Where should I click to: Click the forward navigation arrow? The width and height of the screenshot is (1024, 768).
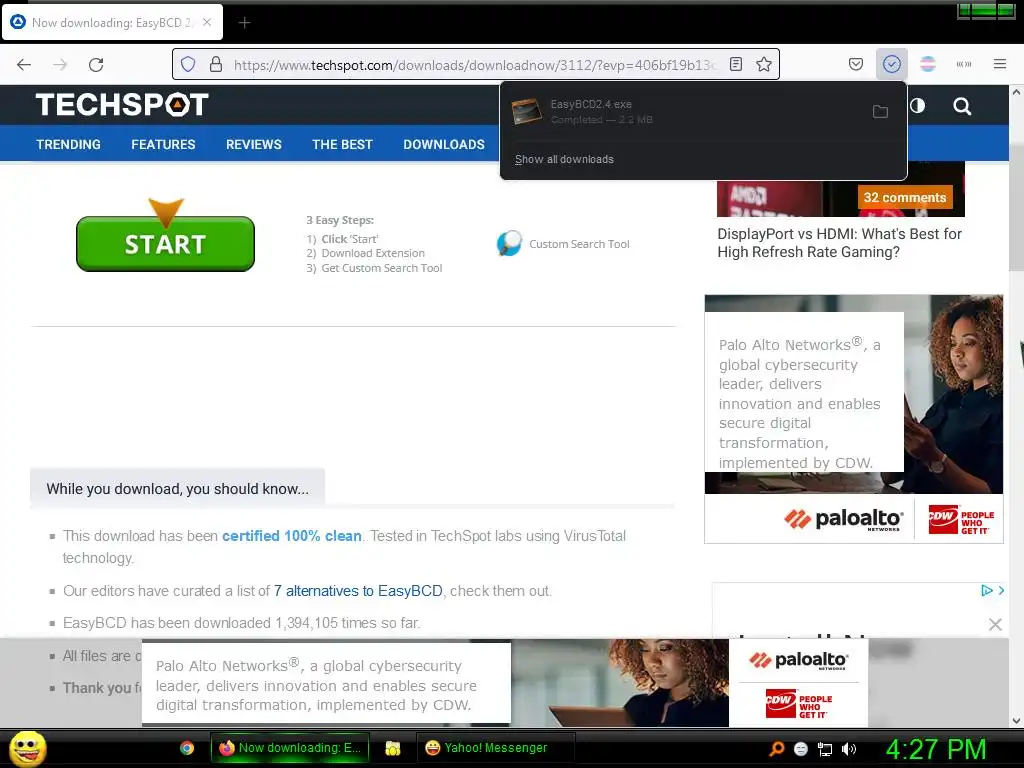60,65
